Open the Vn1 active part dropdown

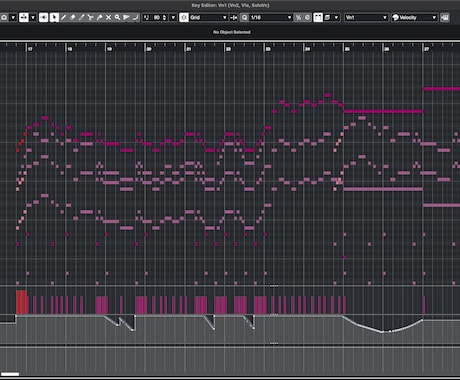point(366,17)
